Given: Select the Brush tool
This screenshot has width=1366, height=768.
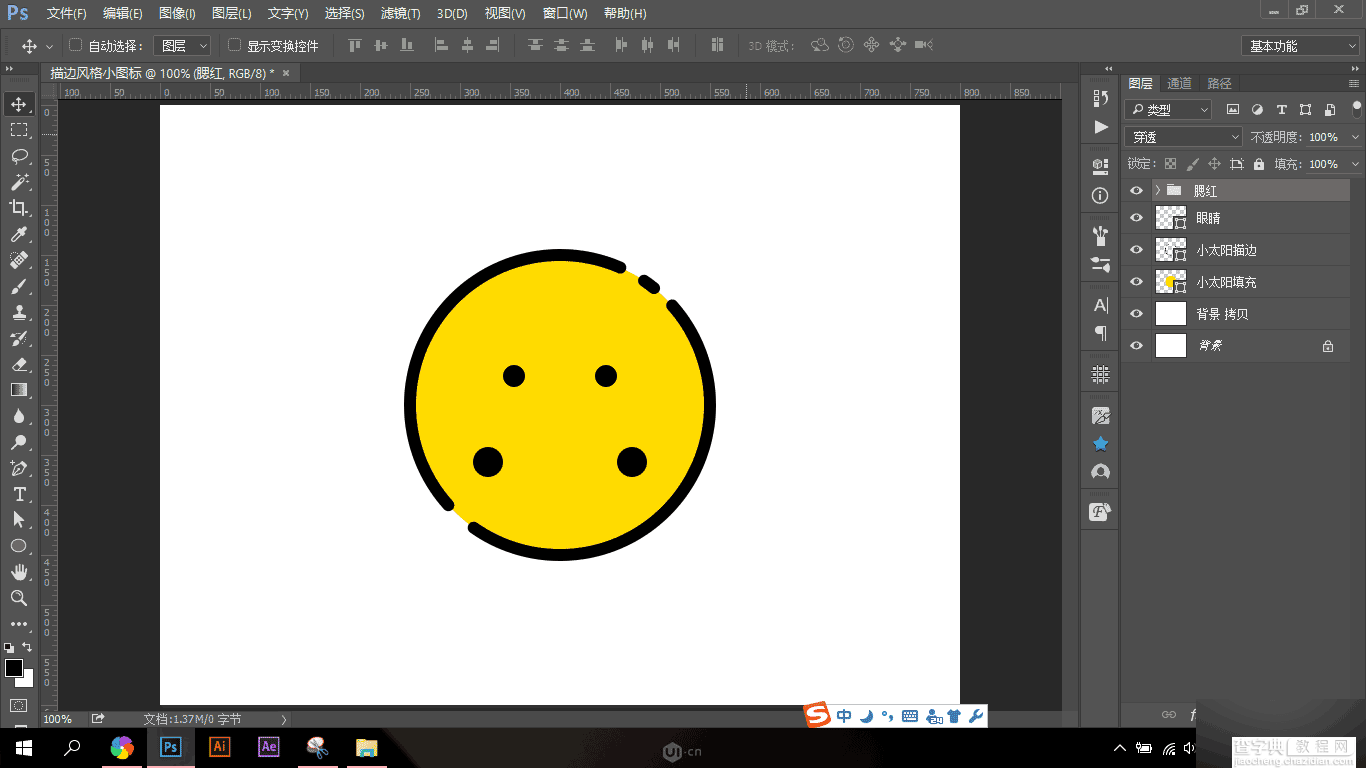Looking at the screenshot, I should [x=19, y=286].
